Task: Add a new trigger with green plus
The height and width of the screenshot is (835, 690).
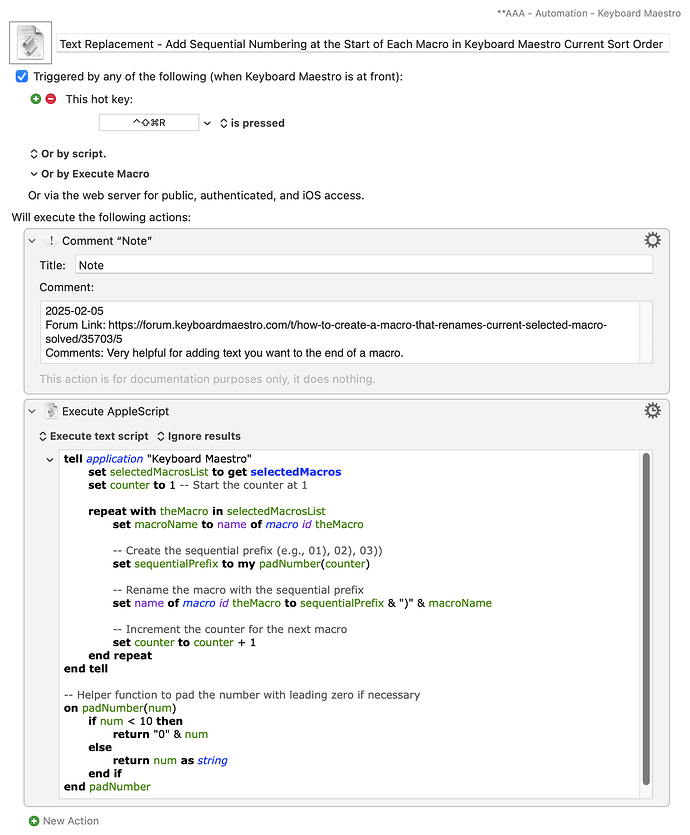Action: coord(36,99)
